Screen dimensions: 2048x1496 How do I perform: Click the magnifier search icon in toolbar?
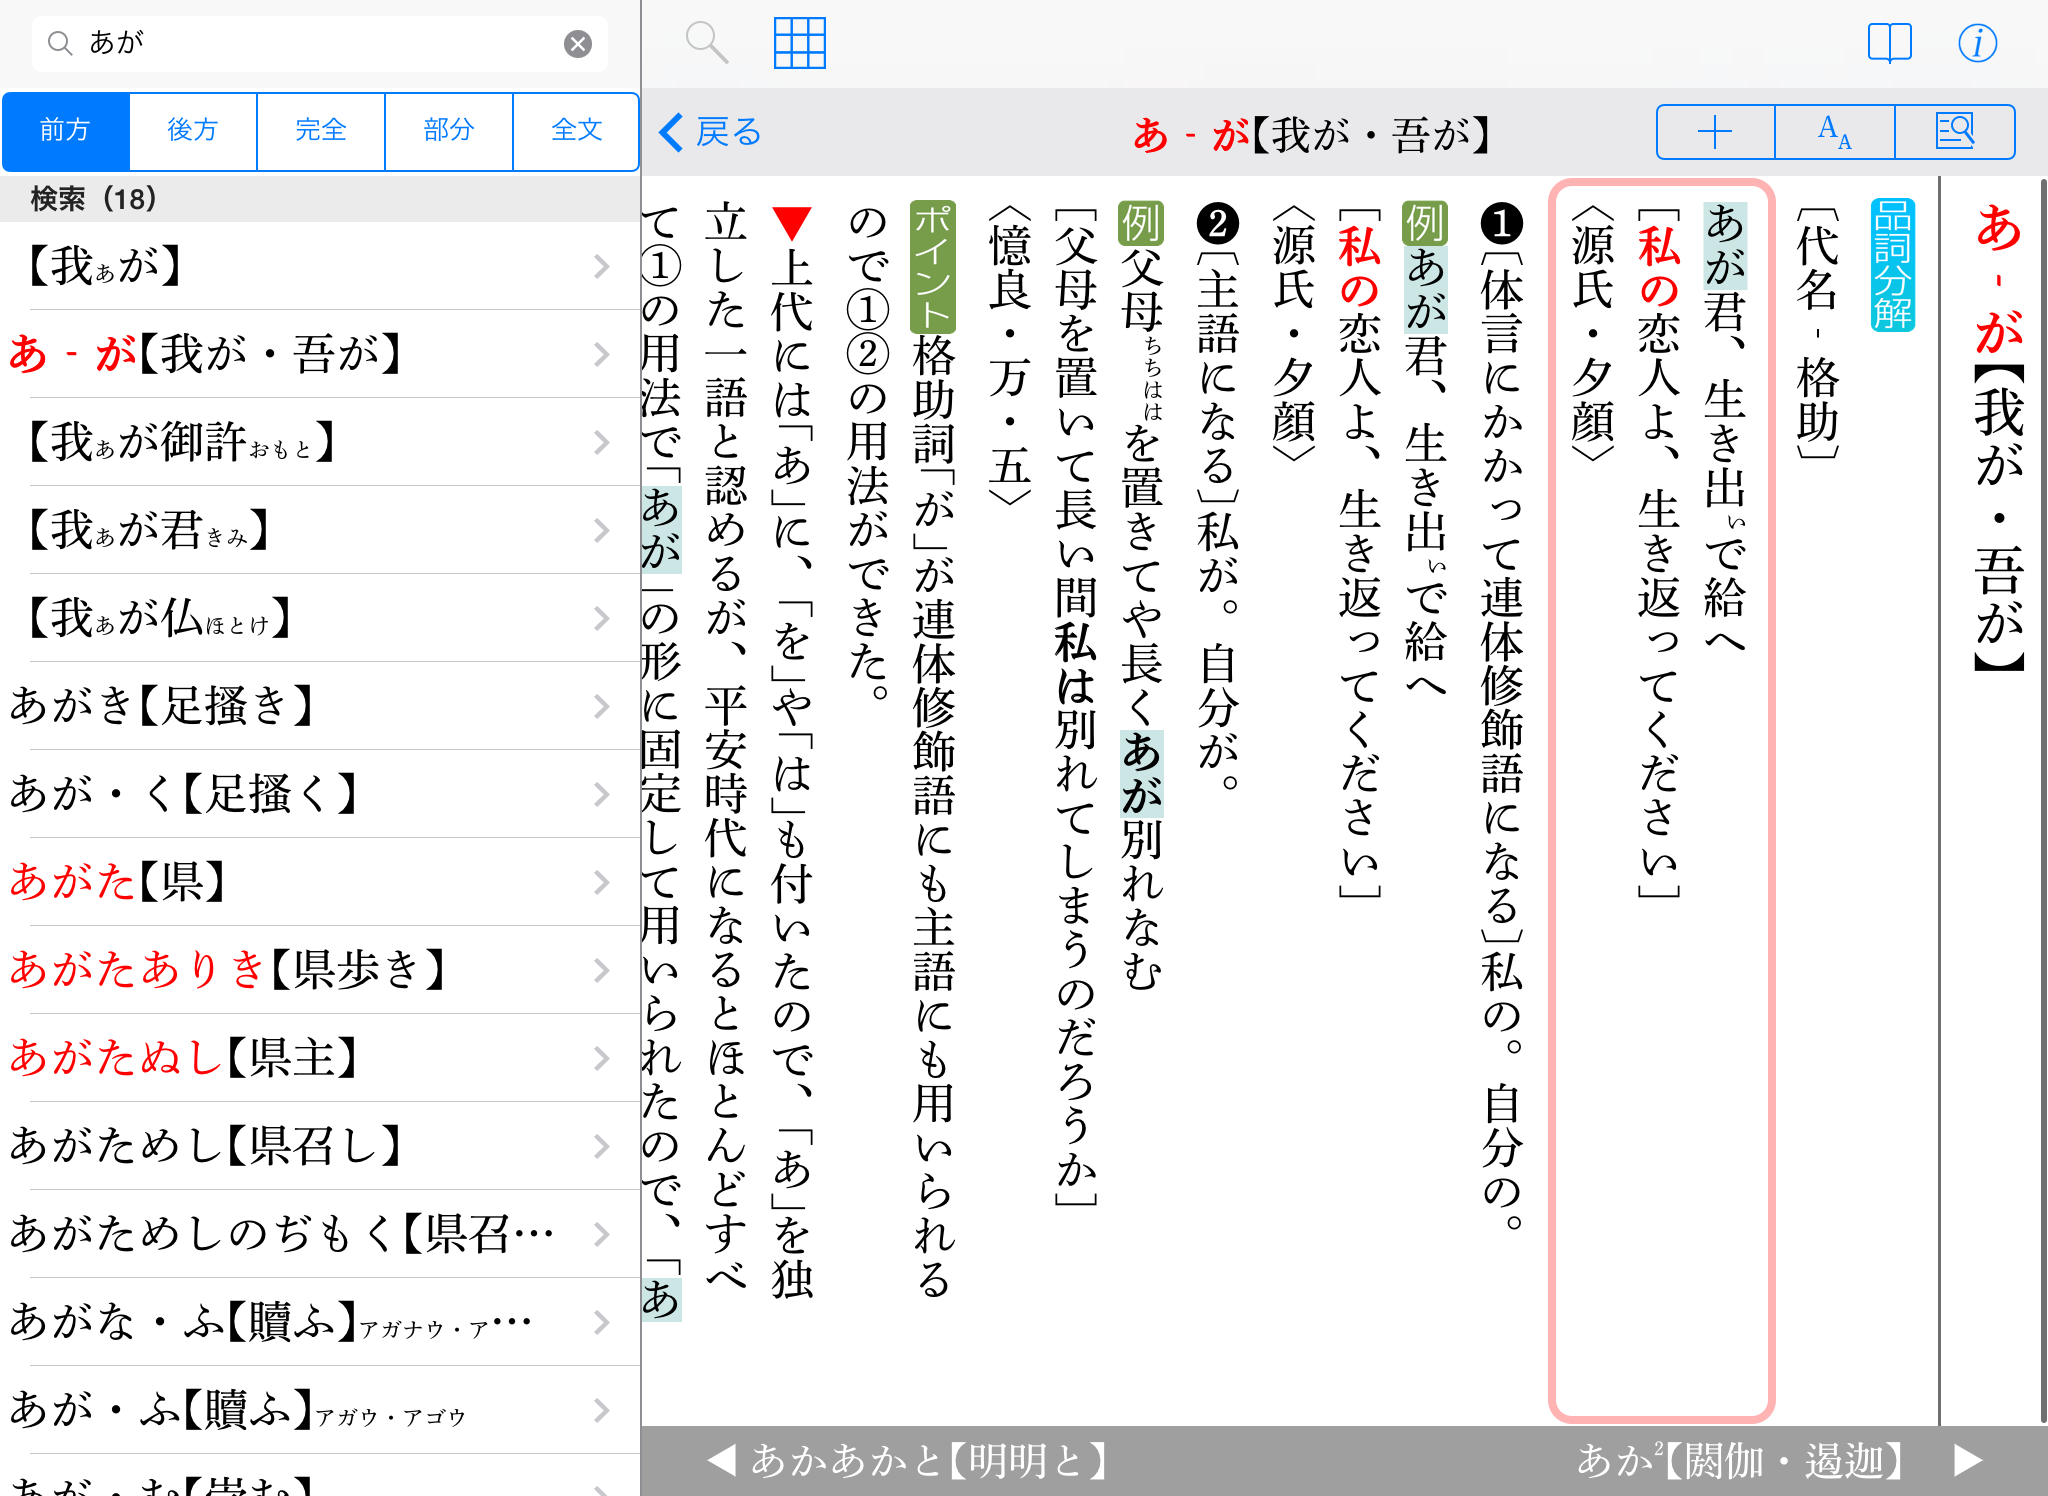(706, 44)
